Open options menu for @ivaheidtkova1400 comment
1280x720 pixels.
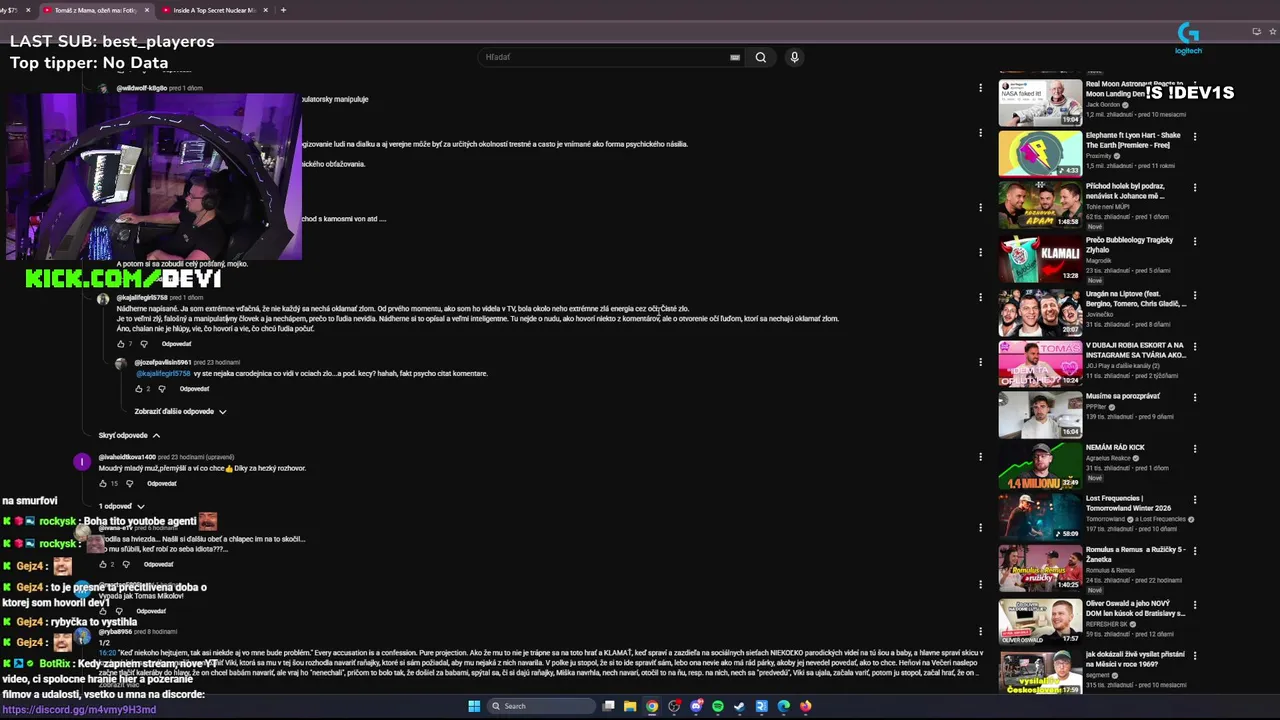pos(980,457)
